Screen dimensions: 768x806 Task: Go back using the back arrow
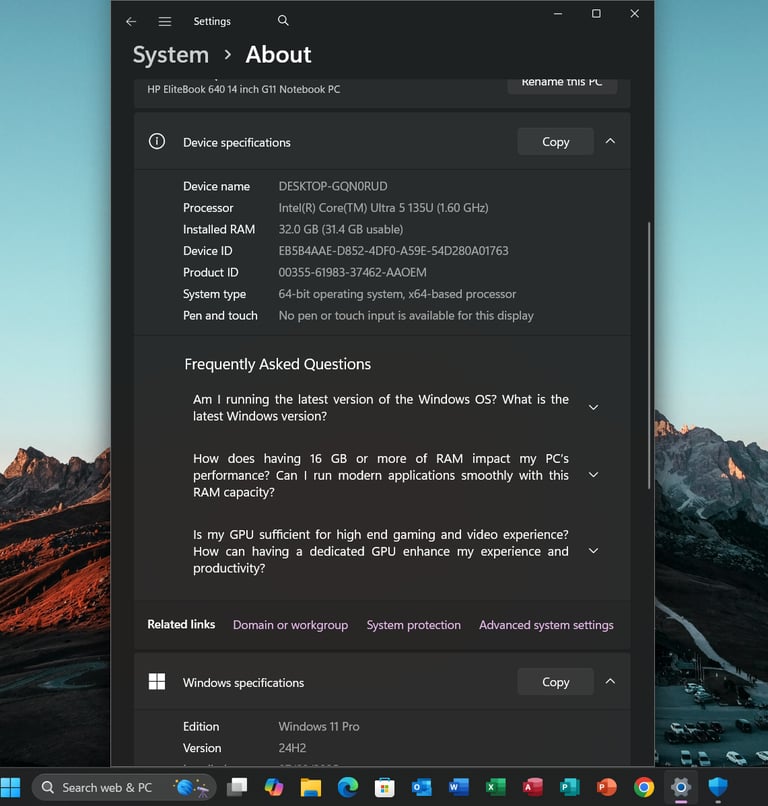[131, 22]
